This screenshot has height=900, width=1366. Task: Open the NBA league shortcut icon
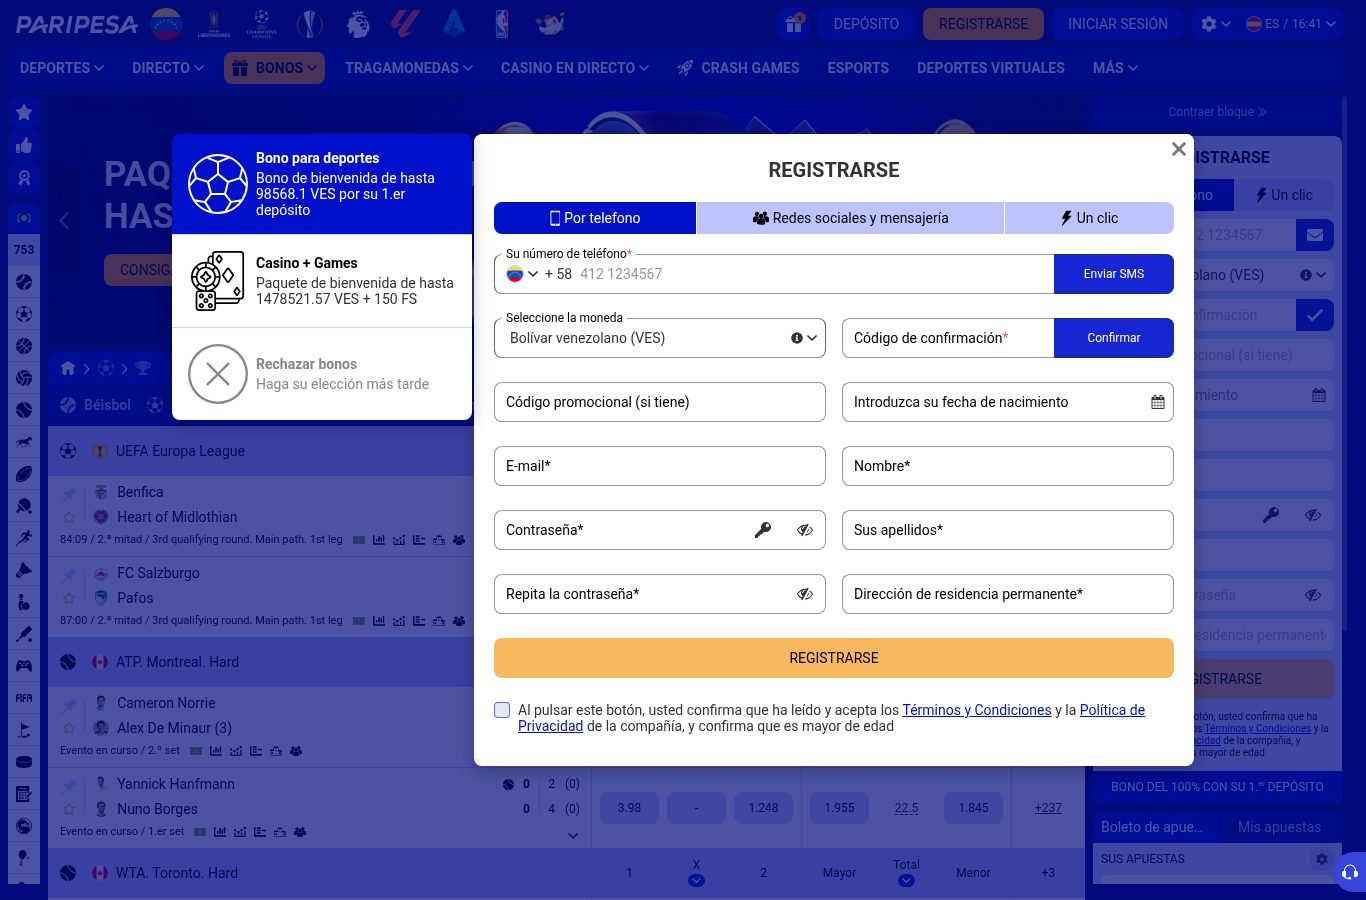(502, 23)
